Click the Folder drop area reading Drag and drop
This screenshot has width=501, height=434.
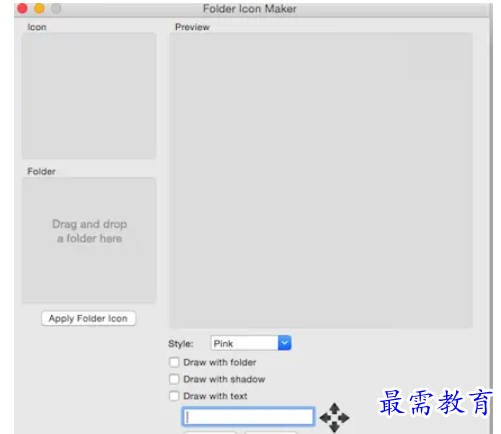coord(89,240)
